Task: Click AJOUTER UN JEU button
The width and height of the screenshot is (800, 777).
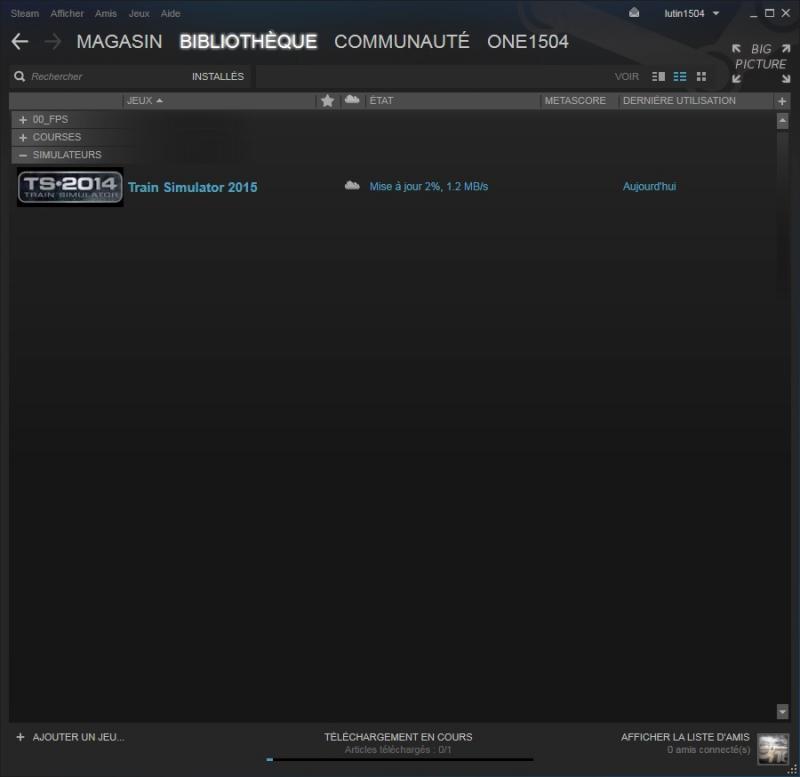Action: click(78, 737)
